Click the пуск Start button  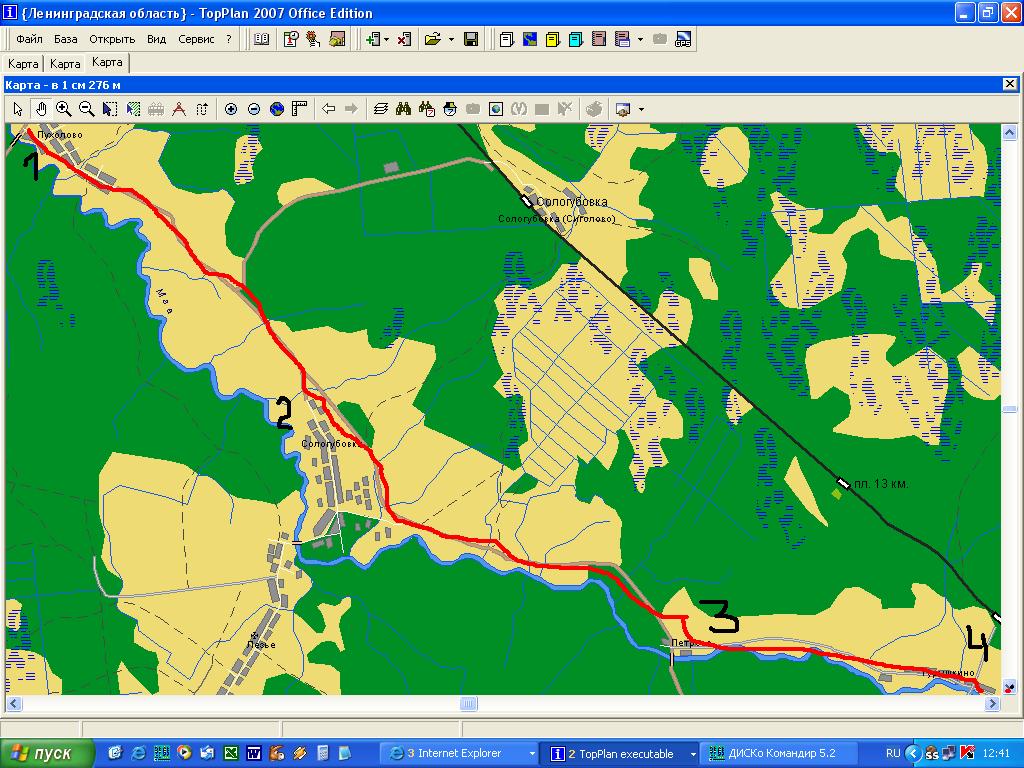pos(48,753)
